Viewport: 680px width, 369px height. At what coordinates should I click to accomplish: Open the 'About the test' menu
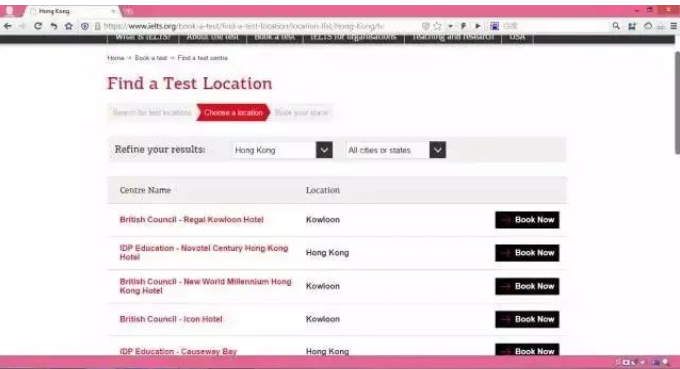pyautogui.click(x=212, y=37)
